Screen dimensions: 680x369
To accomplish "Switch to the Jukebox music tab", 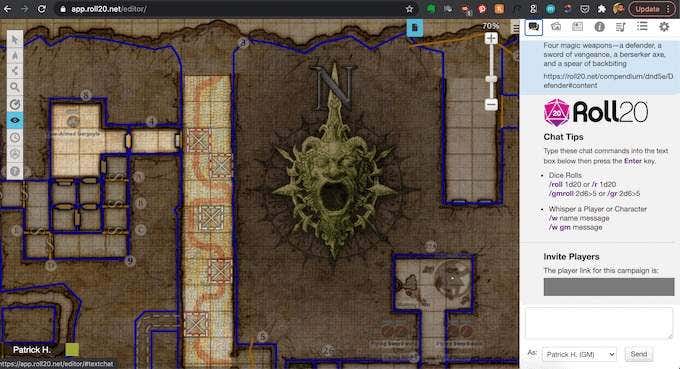I will click(x=621, y=27).
